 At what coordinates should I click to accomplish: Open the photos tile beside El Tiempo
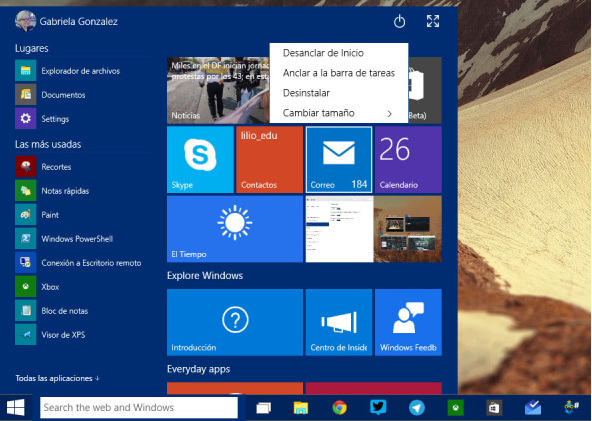click(x=373, y=229)
